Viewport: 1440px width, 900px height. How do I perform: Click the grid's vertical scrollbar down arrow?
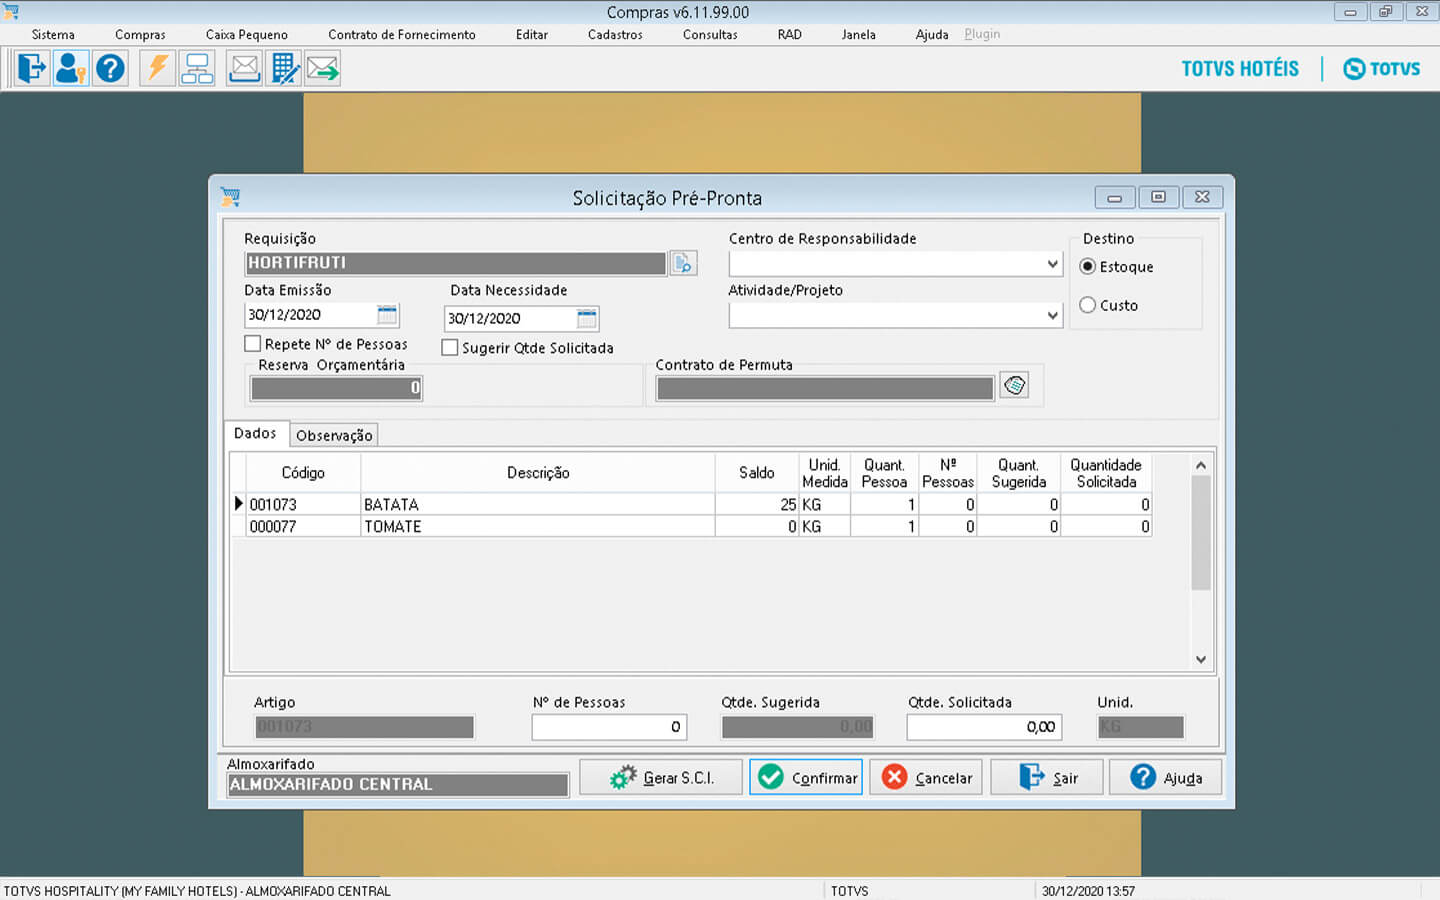1201,660
